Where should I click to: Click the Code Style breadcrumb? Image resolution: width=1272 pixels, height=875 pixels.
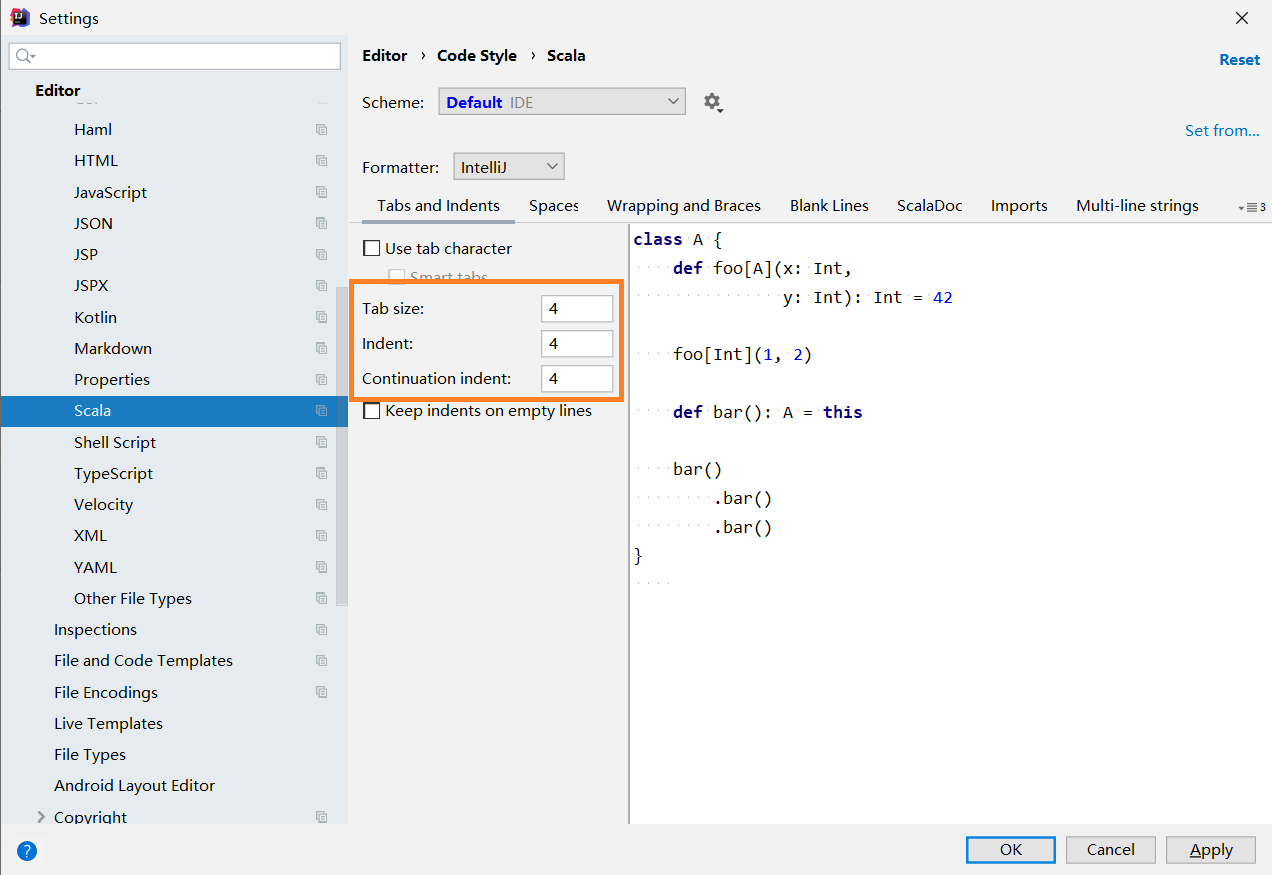coord(477,56)
